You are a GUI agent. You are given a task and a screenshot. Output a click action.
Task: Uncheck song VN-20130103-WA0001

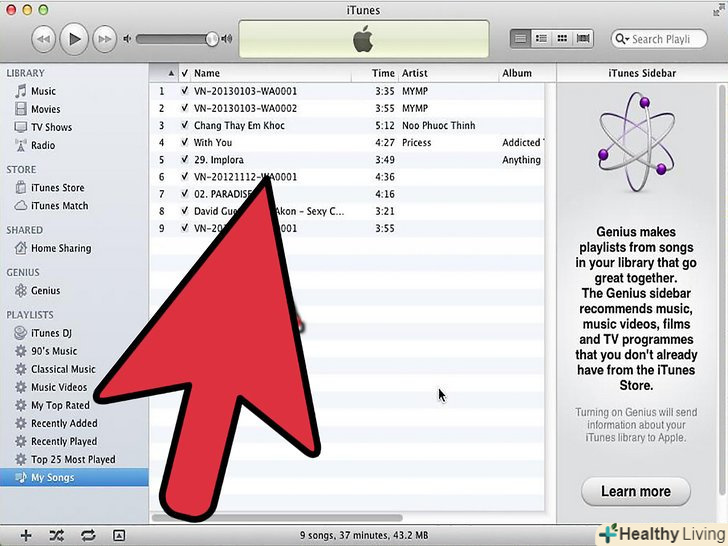pyautogui.click(x=185, y=91)
